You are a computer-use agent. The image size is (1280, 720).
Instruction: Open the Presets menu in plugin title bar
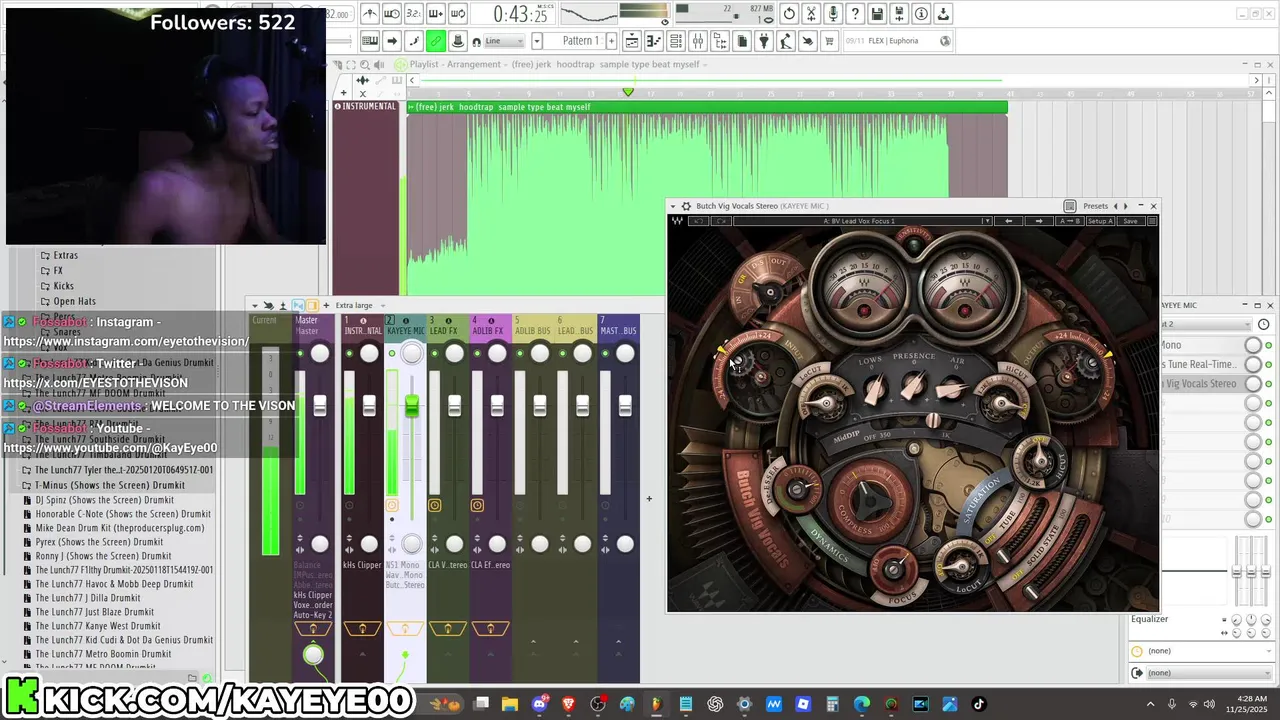tap(1095, 206)
